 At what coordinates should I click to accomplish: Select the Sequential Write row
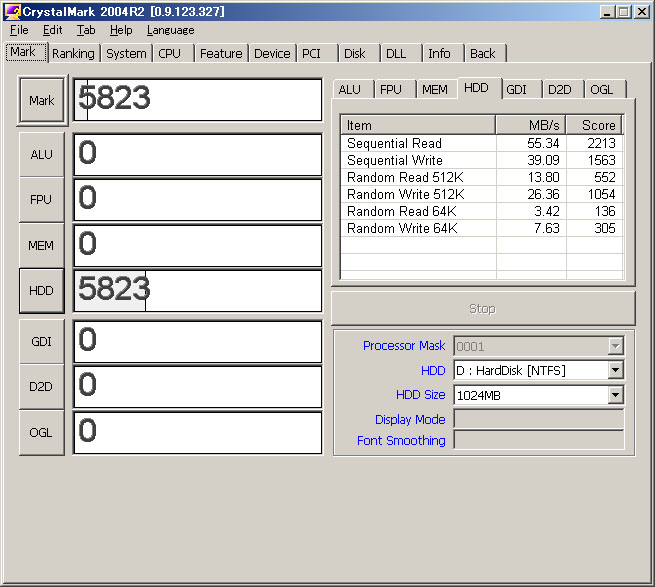(482, 160)
